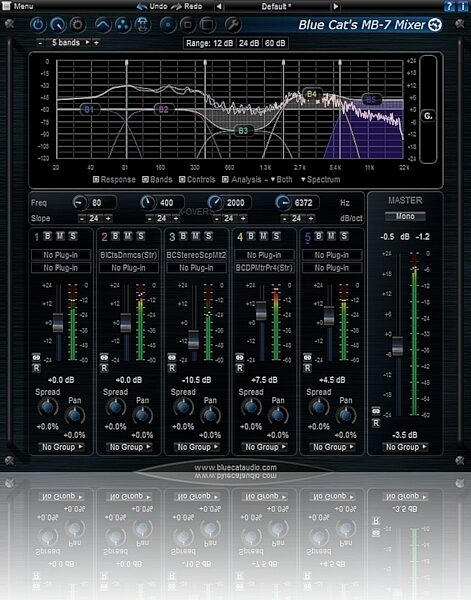Open Master No Group dropdown
The width and height of the screenshot is (471, 600).
pyautogui.click(x=406, y=447)
